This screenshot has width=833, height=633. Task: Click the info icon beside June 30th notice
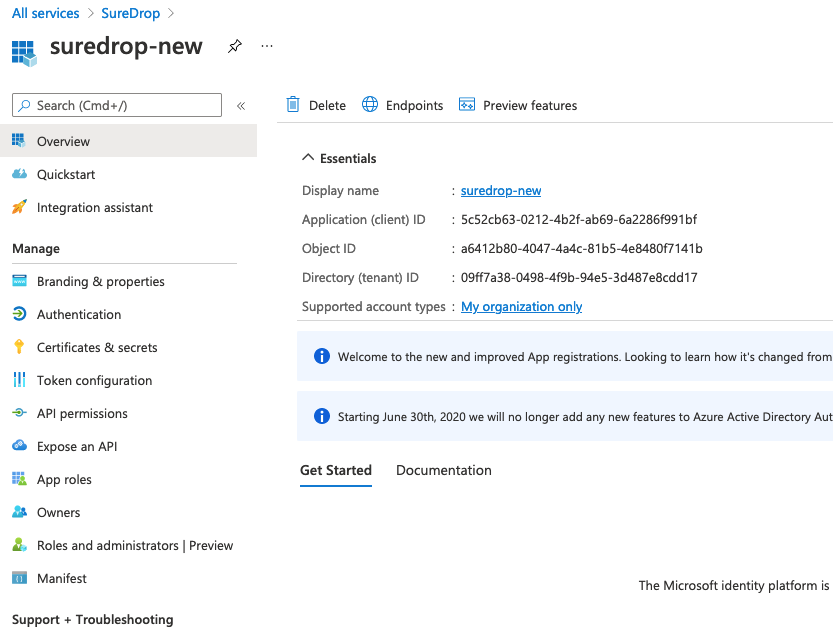321,416
